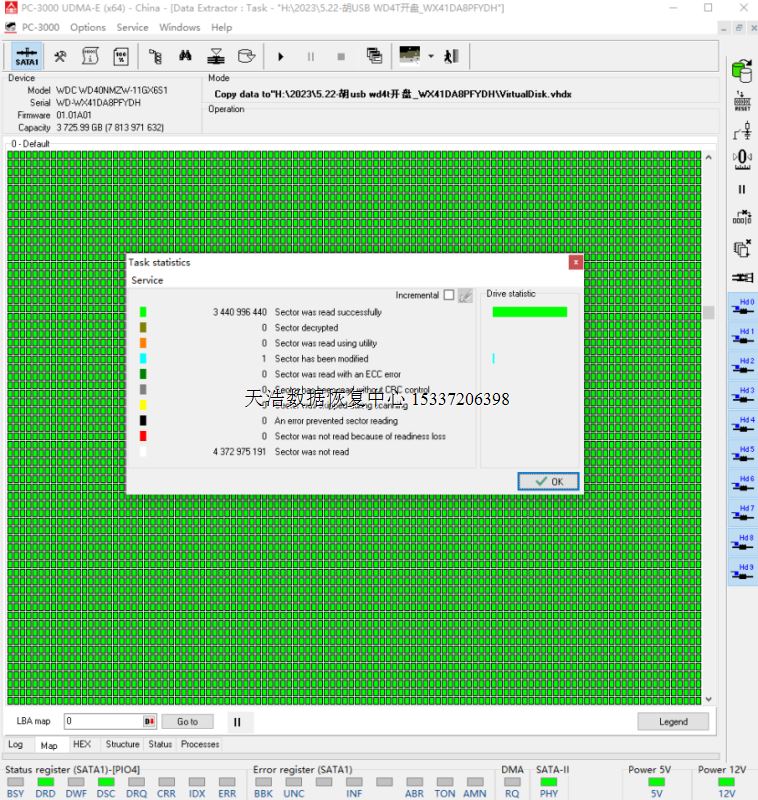The width and height of the screenshot is (758, 800).
Task: Click the LBA map input field
Action: [x=104, y=721]
